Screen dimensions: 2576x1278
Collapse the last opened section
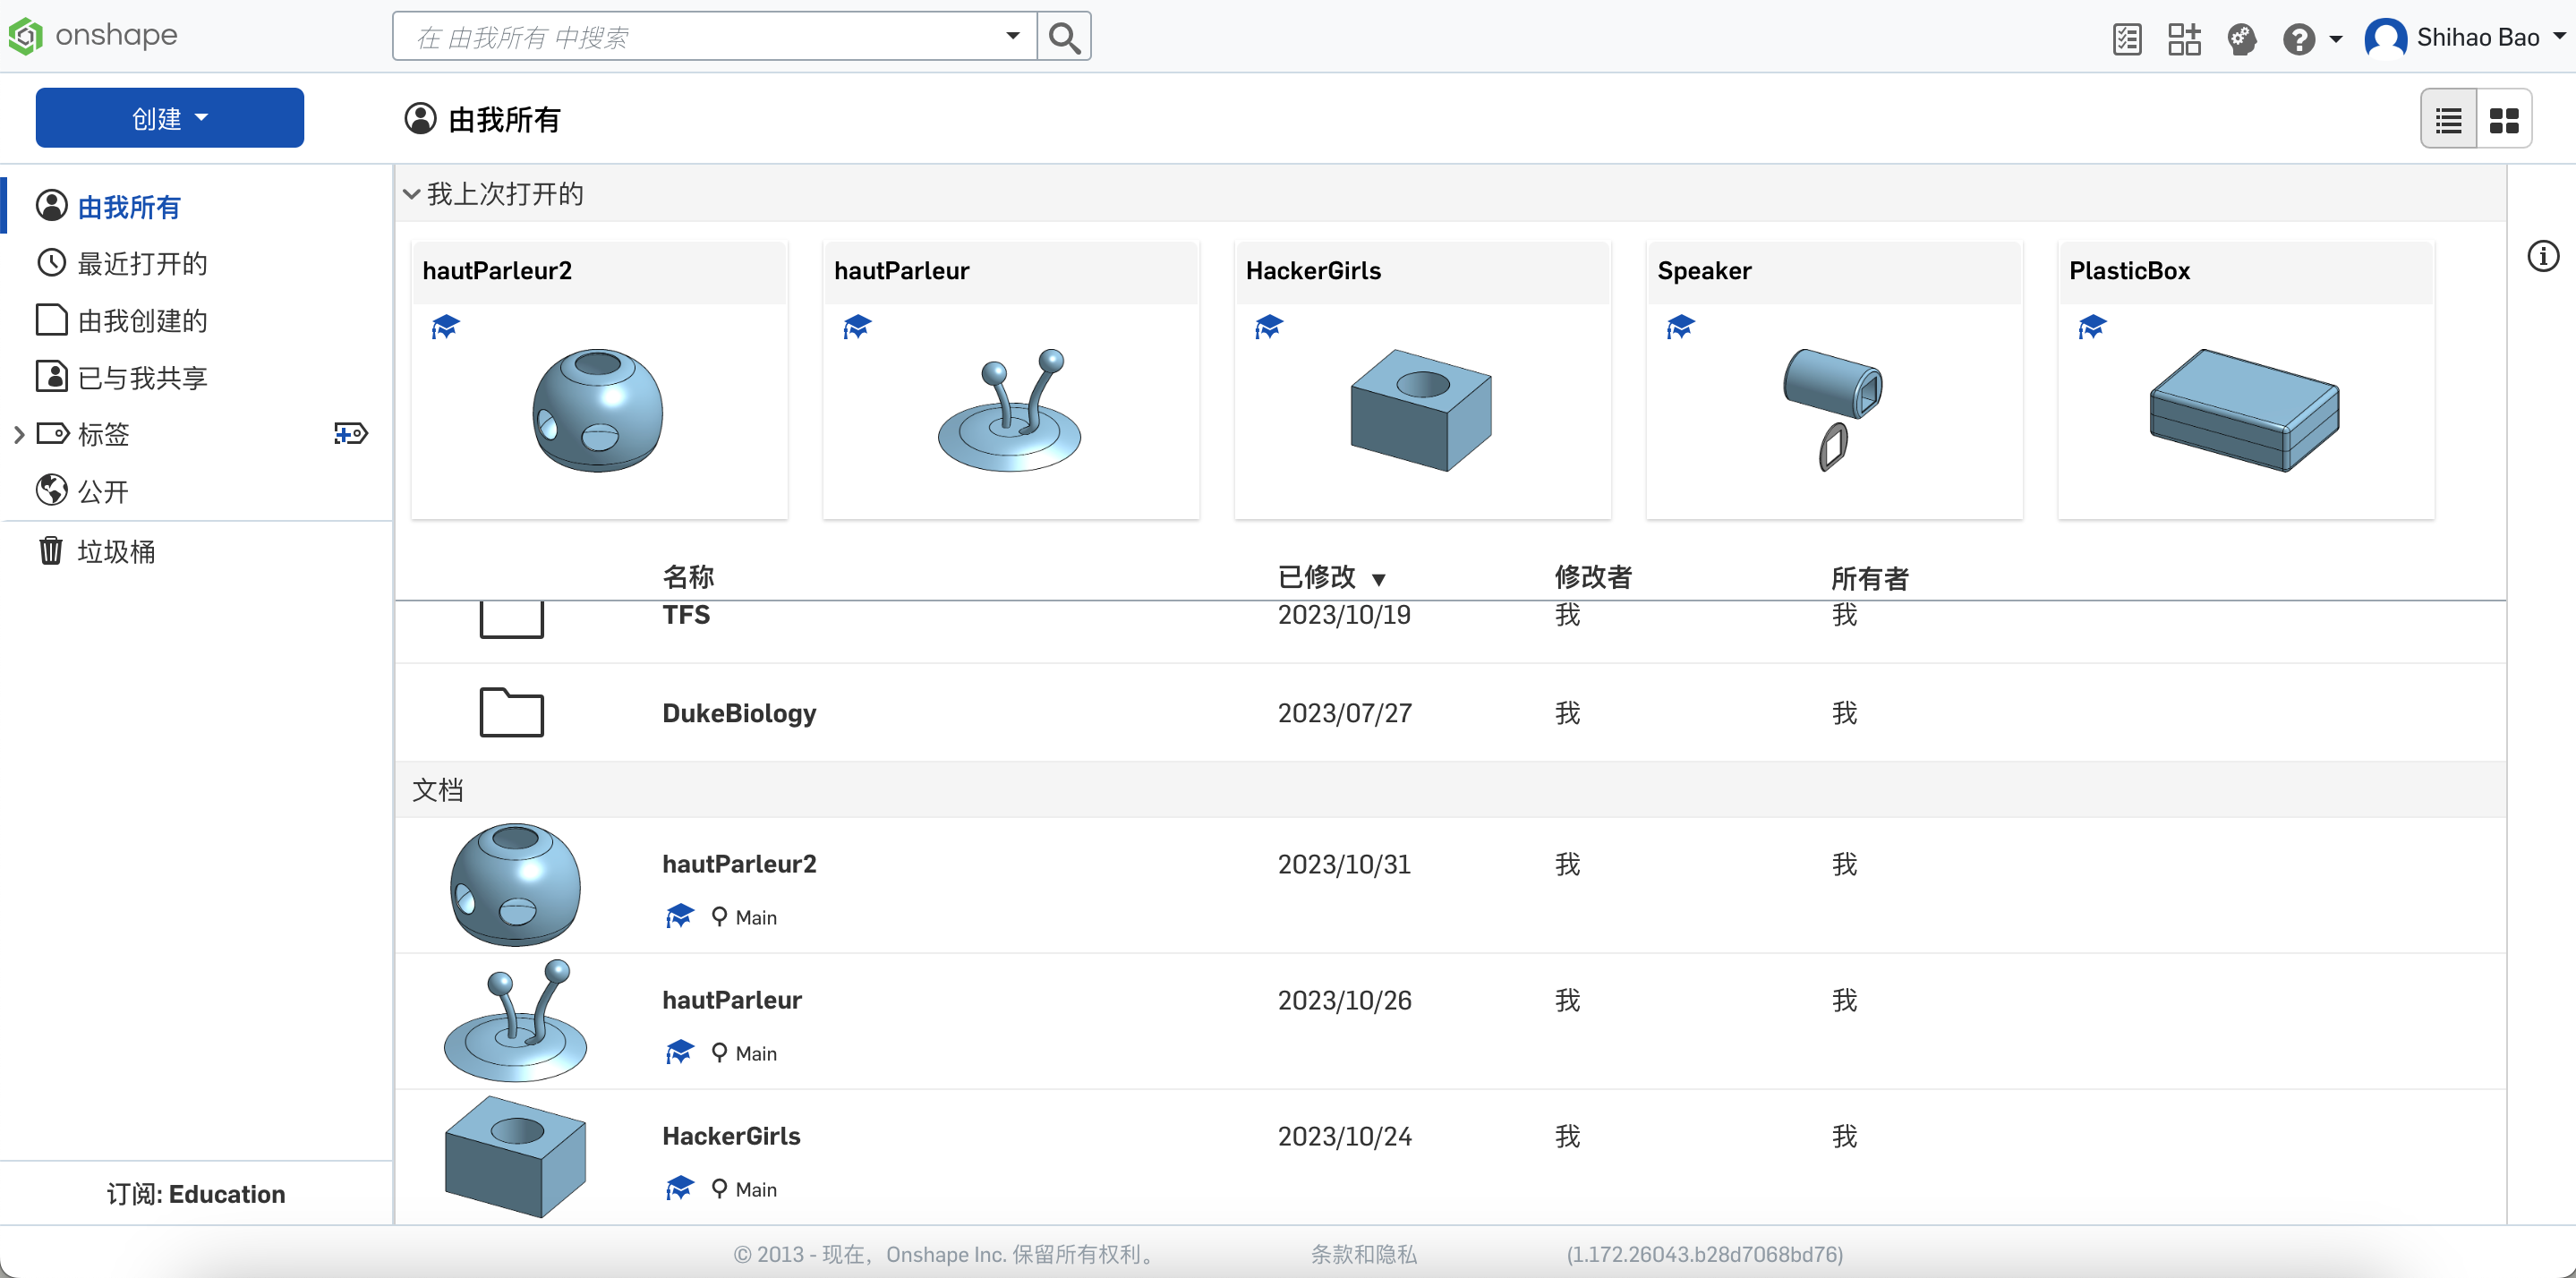411,194
